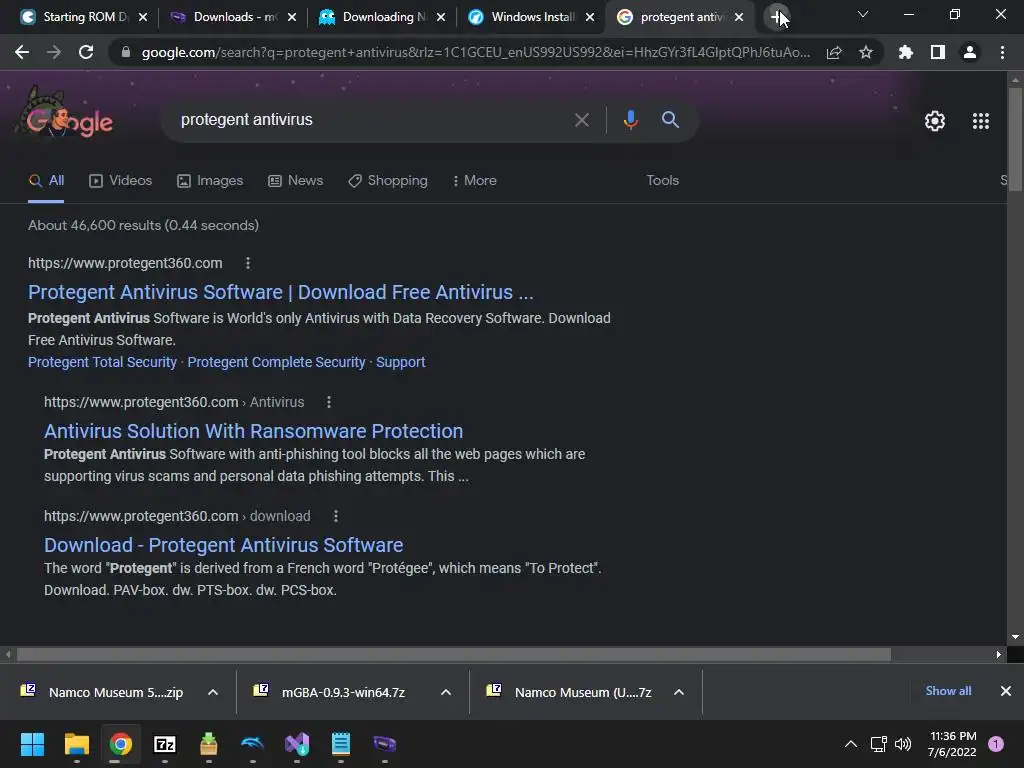This screenshot has height=768, width=1024.
Task: Open the Chrome profile icon
Action: pos(970,52)
